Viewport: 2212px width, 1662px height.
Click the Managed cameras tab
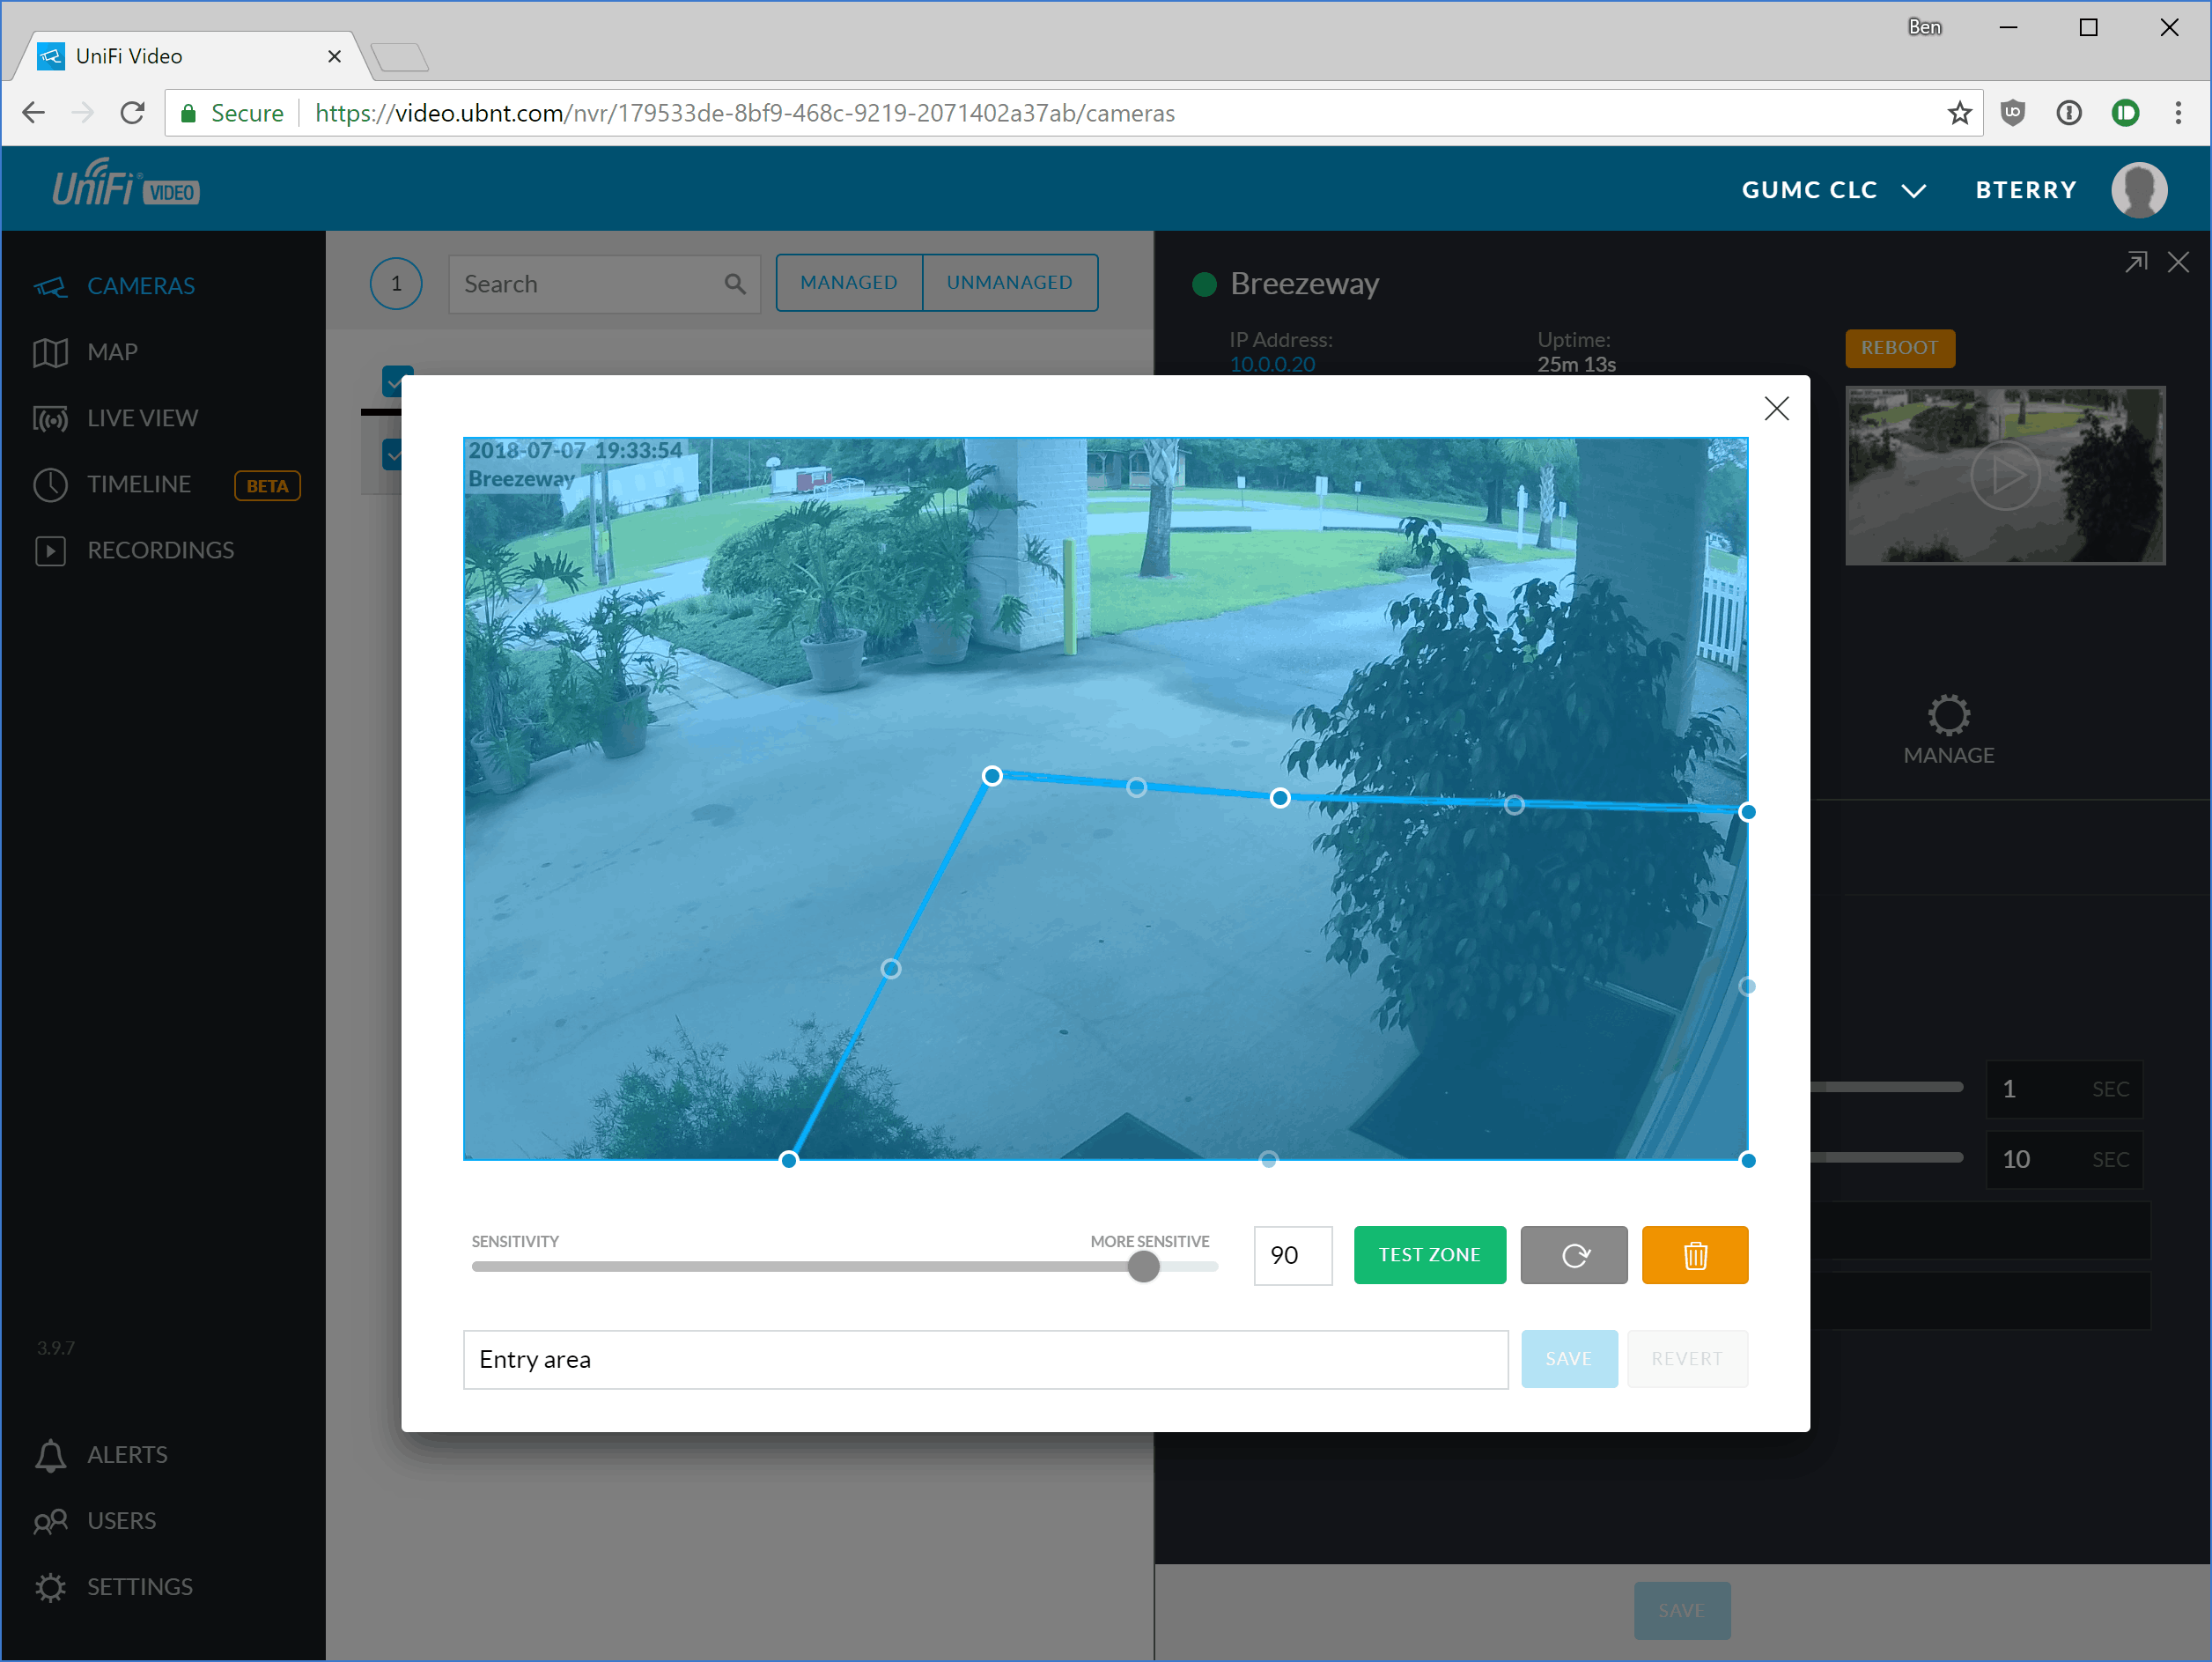point(849,282)
